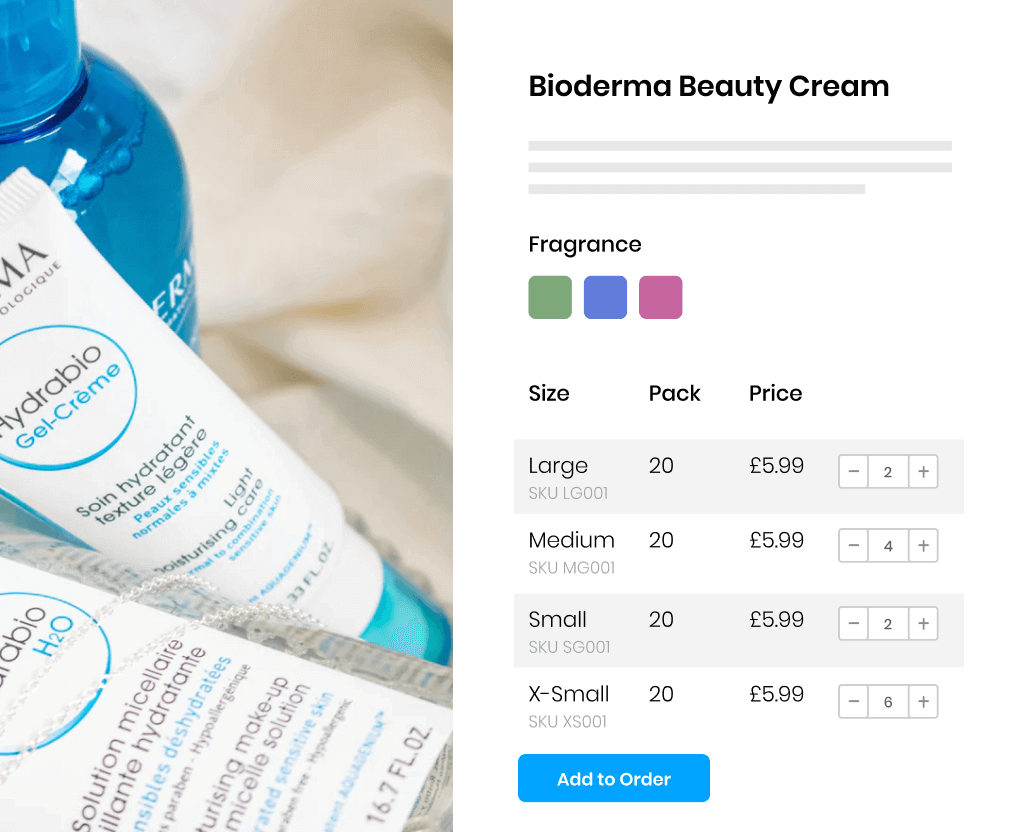Add one more X-Small pack

pos(923,702)
